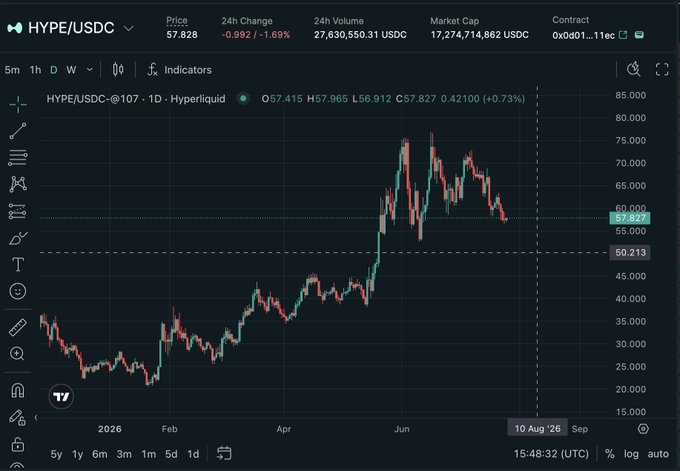Viewport: 680px width, 471px height.
Task: Open chart axis settings gear
Action: (643, 428)
